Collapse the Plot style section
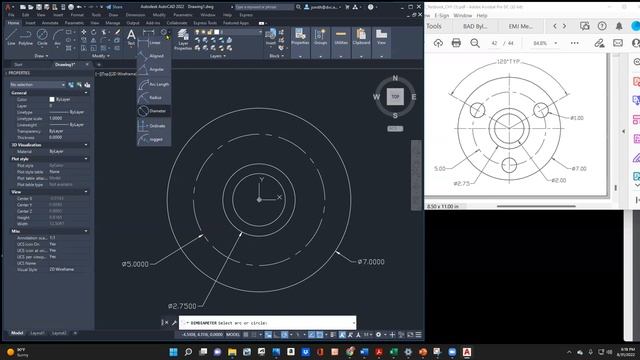640x360 pixels. coord(86,159)
